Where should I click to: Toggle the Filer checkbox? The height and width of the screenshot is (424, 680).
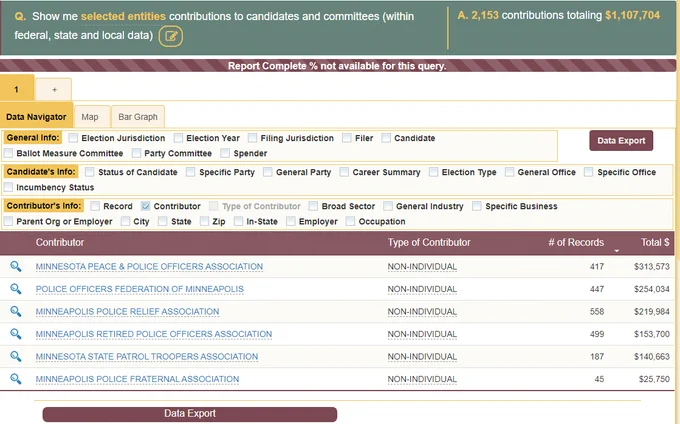click(347, 138)
